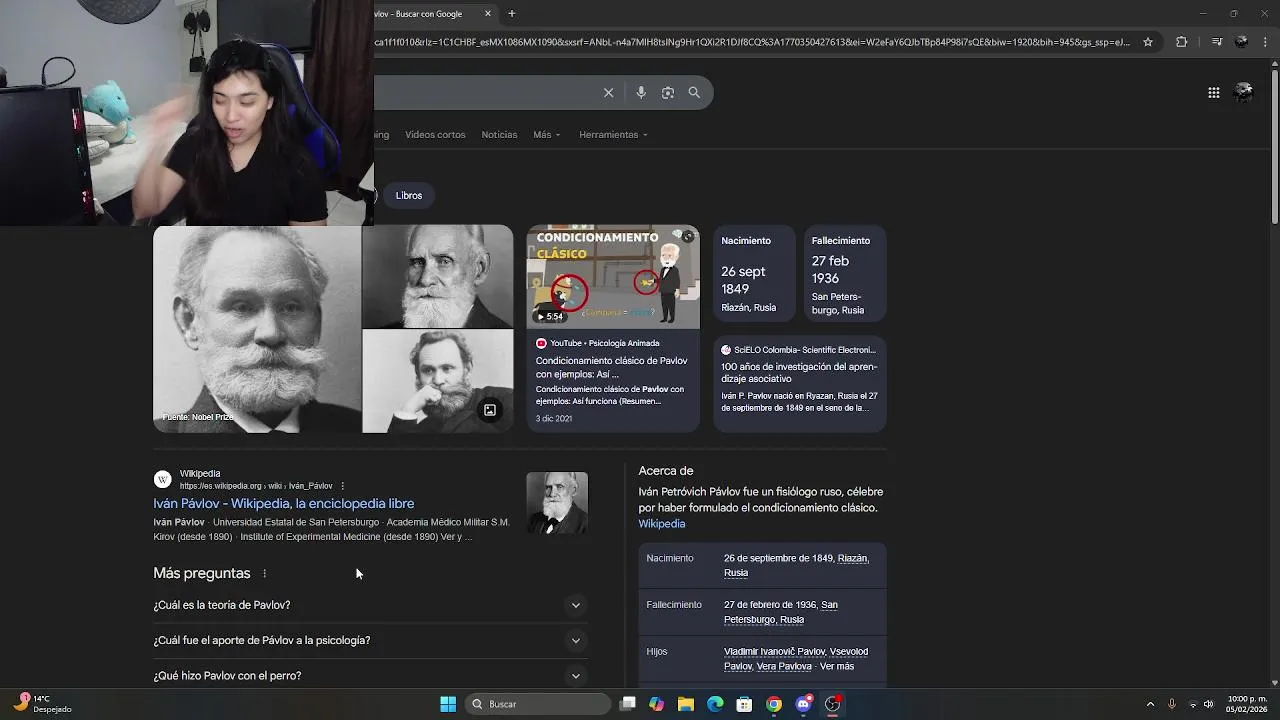Open Chrome three-dot menu

(1267, 42)
